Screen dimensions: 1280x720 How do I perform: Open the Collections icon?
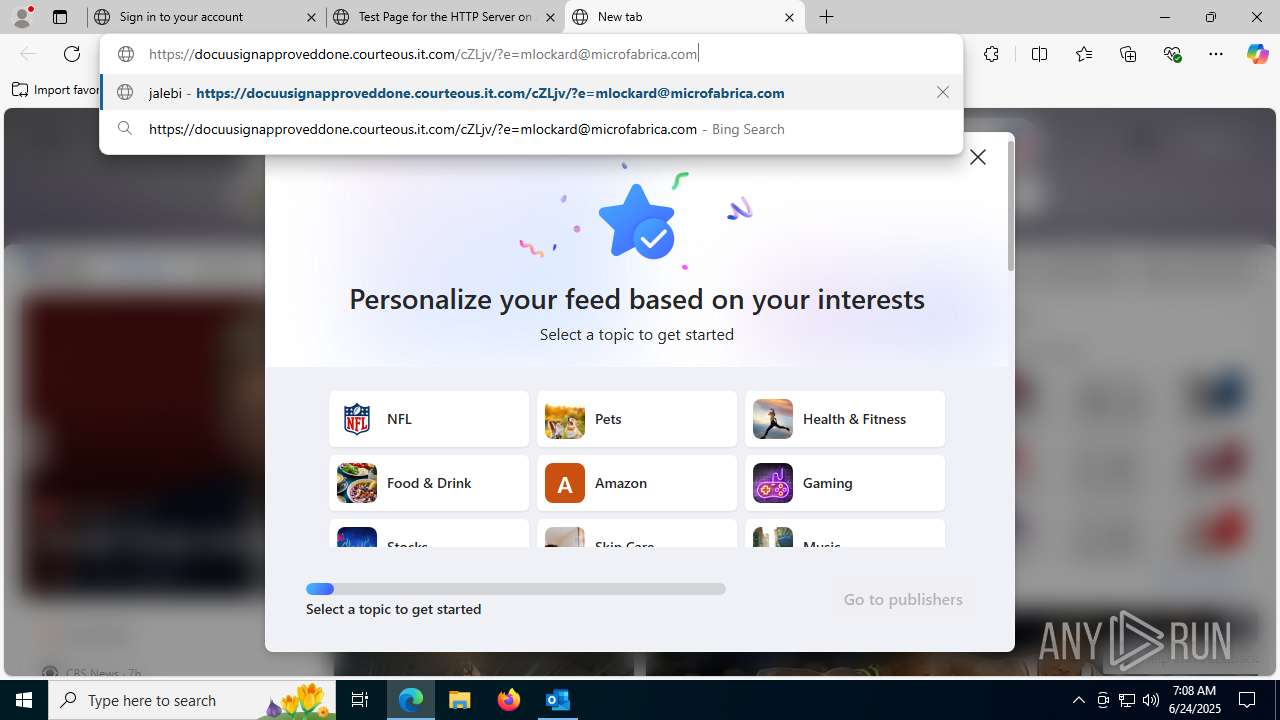pos(1128,54)
